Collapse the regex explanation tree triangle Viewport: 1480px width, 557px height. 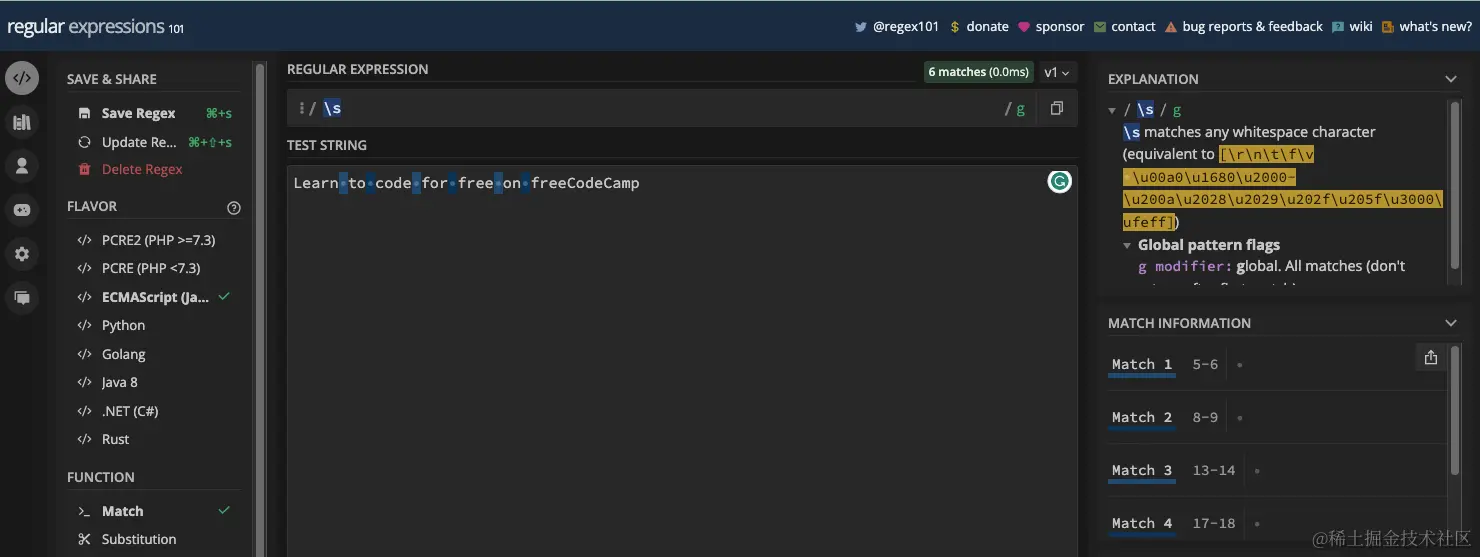[1112, 110]
